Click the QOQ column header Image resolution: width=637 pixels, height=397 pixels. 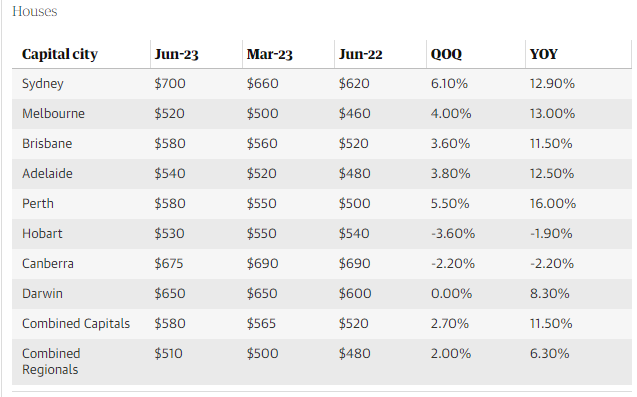point(446,54)
